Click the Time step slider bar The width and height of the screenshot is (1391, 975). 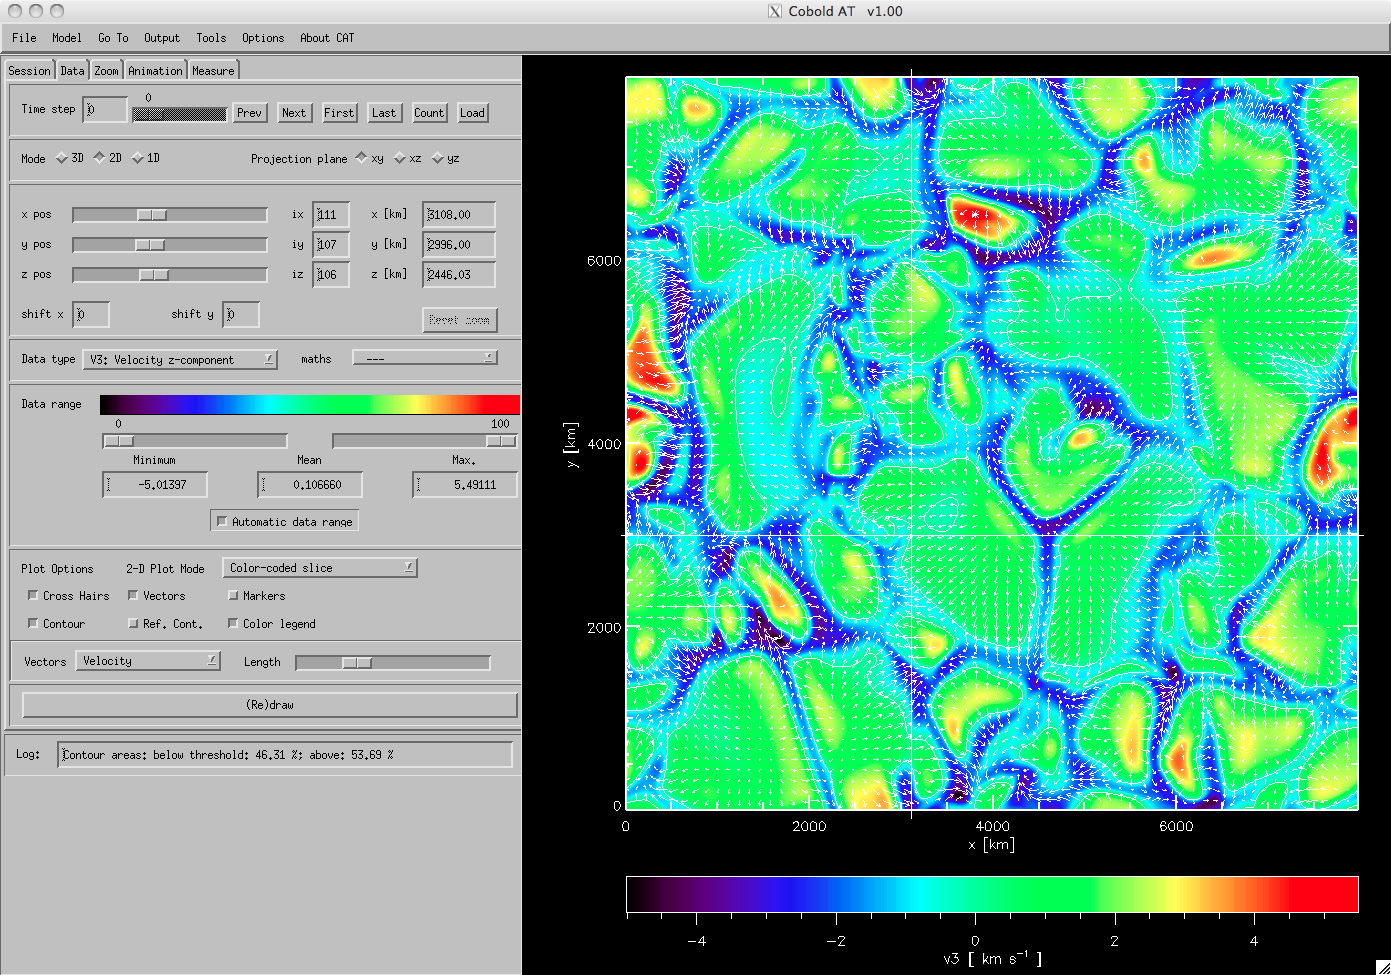pos(179,114)
